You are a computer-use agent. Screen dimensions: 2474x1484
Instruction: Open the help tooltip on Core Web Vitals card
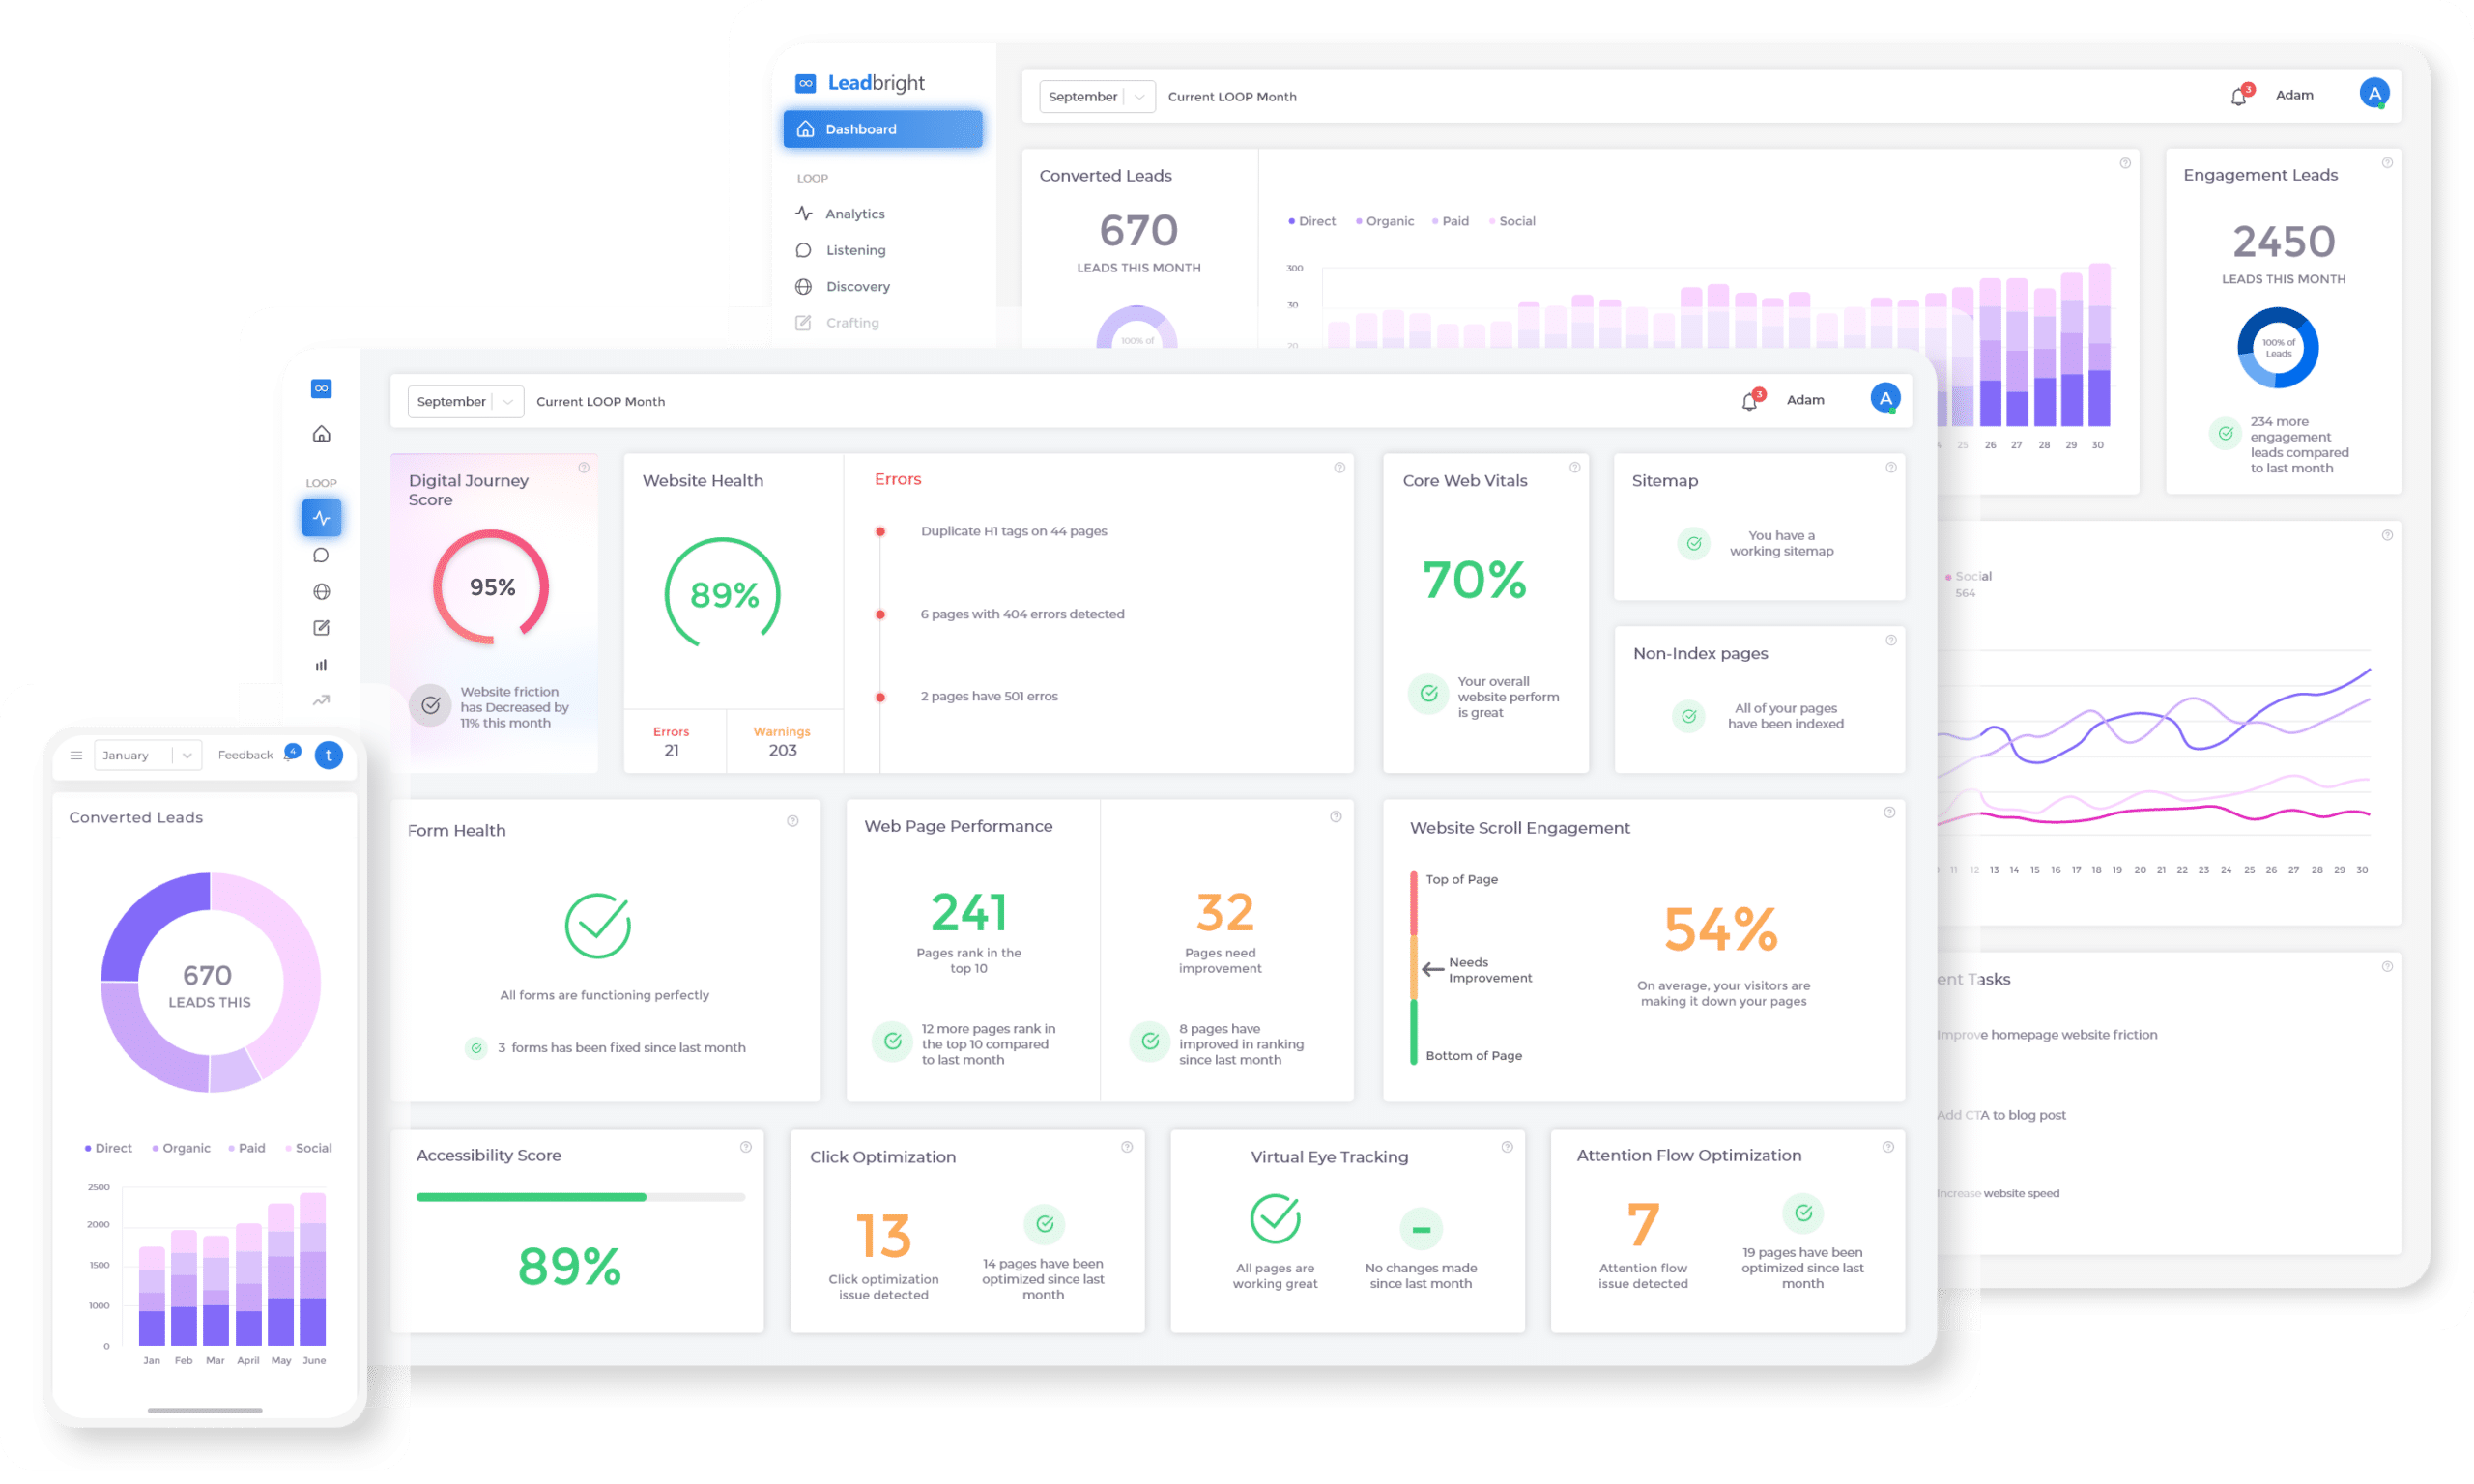tap(1574, 466)
